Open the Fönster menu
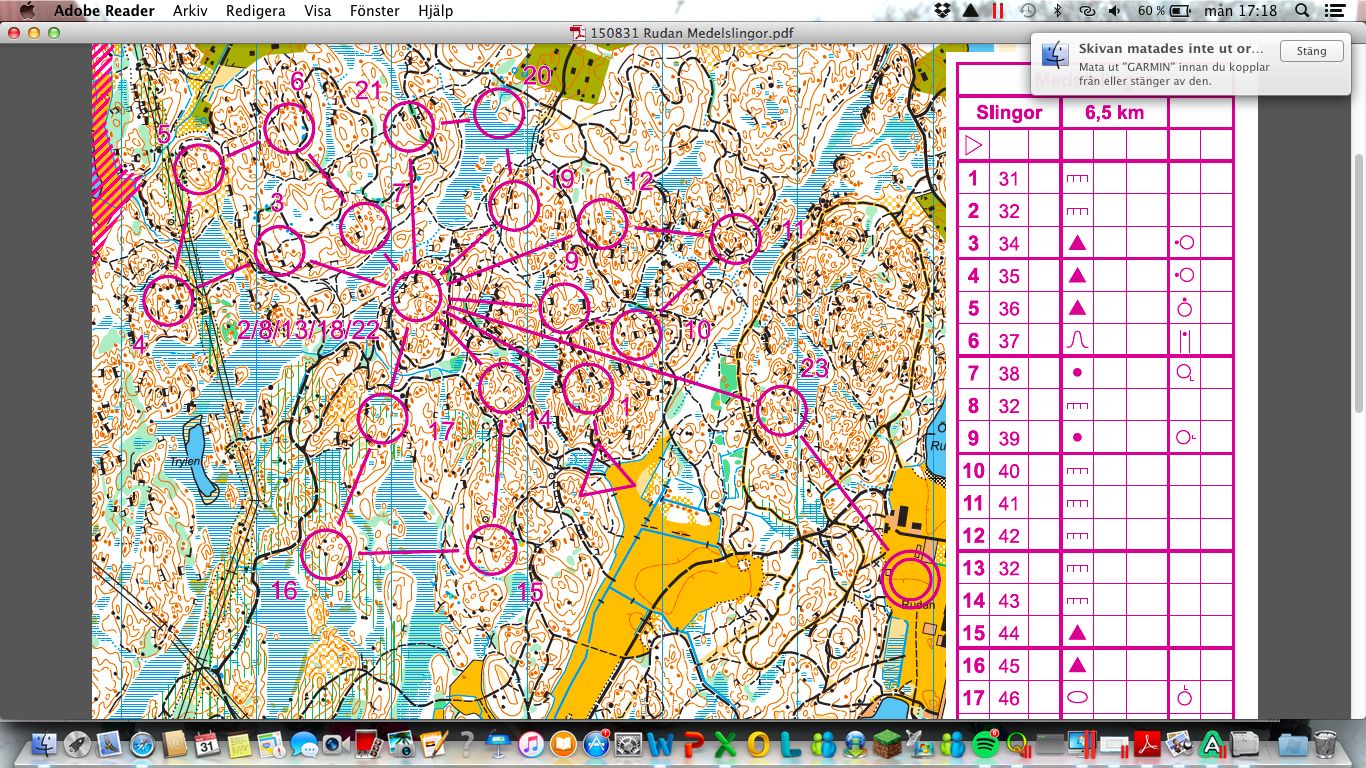The width and height of the screenshot is (1366, 768). (374, 11)
